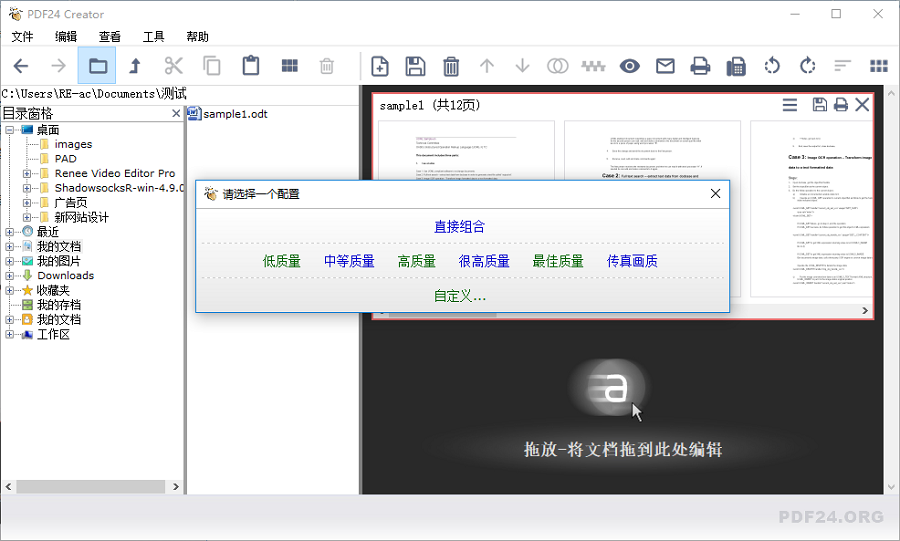Select 中等质量 quality configuration

click(x=349, y=261)
